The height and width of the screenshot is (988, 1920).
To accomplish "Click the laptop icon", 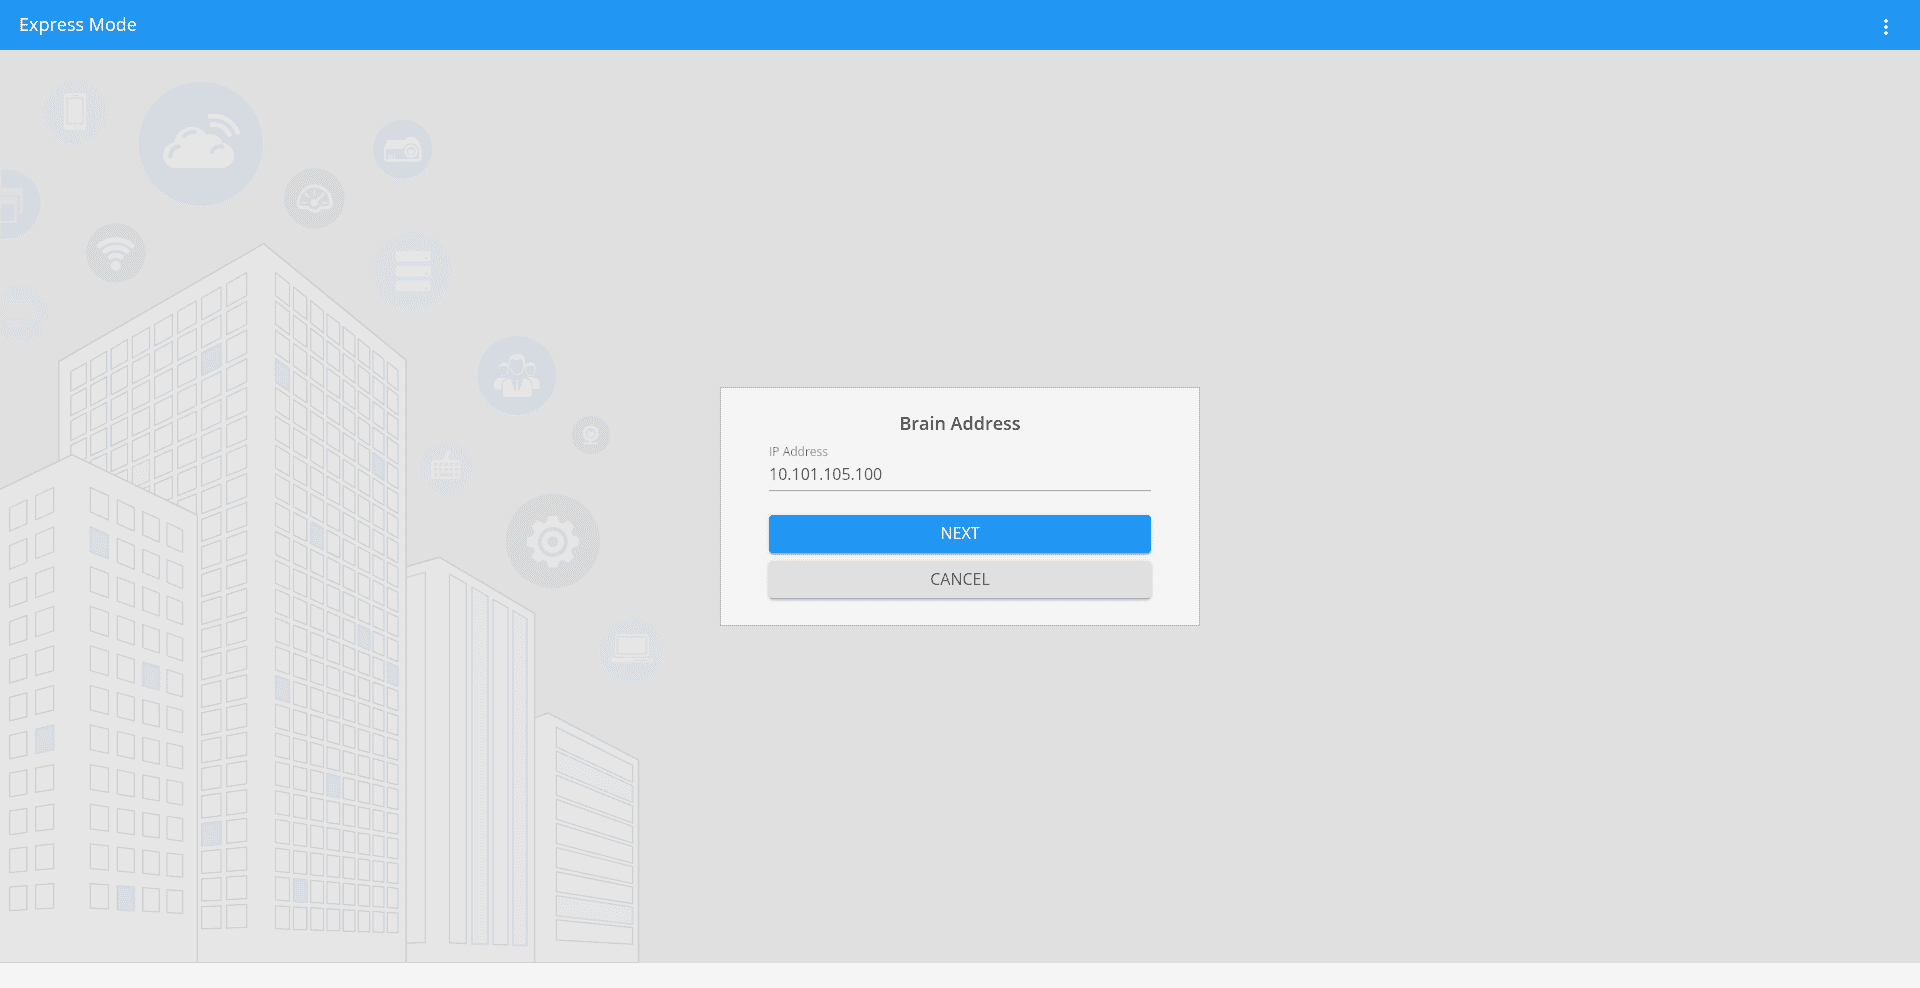I will [x=631, y=649].
